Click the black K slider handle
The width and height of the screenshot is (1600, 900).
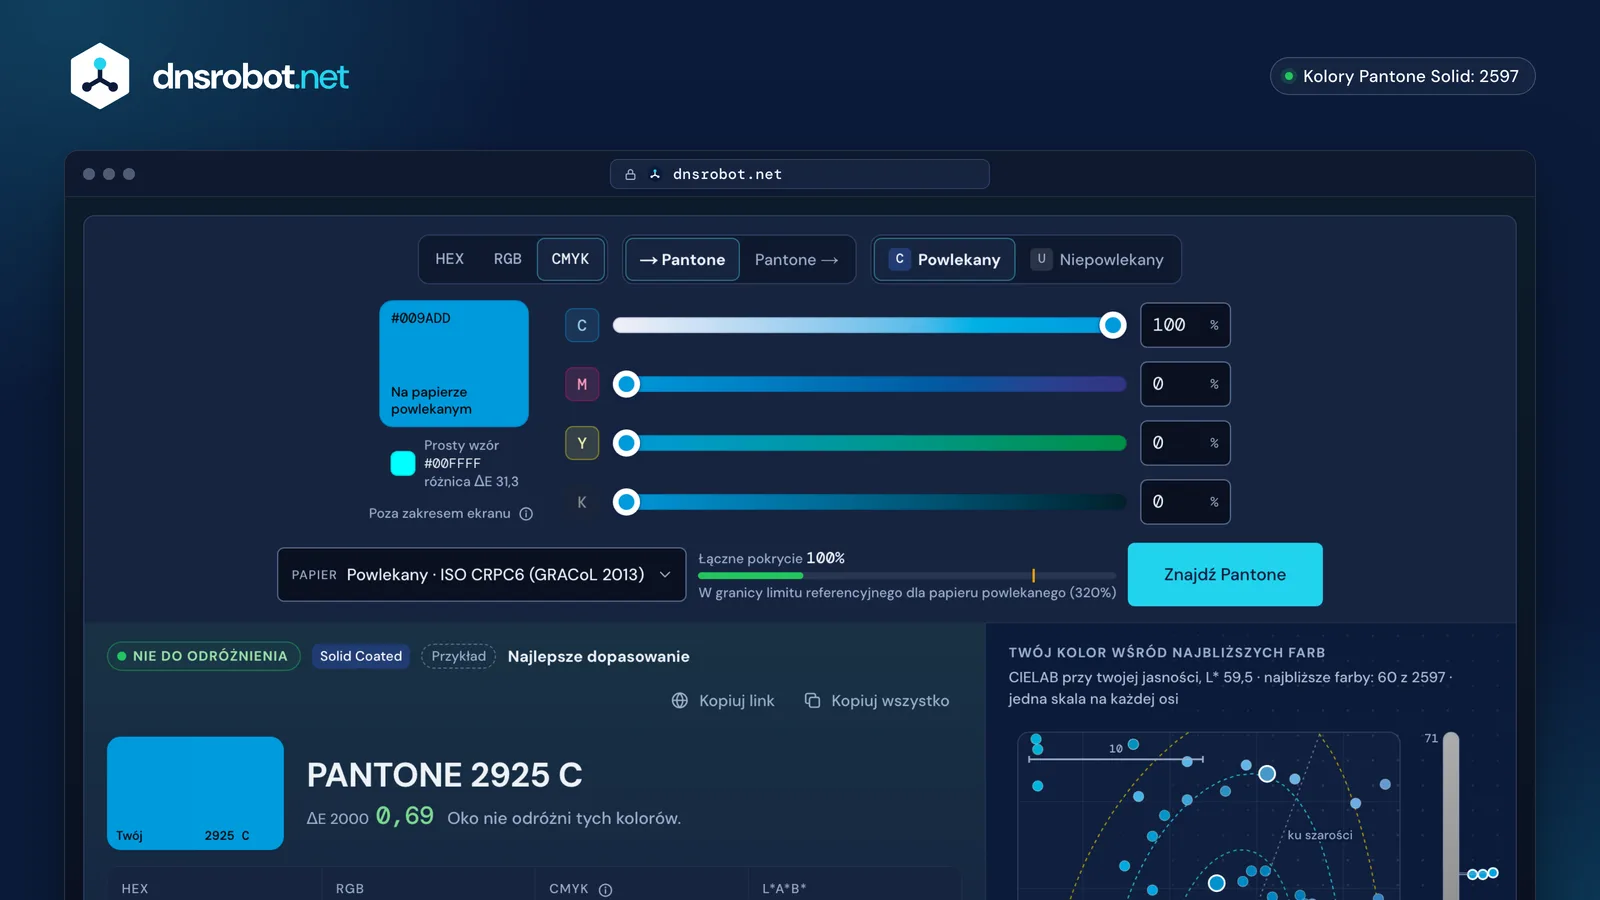click(x=626, y=502)
